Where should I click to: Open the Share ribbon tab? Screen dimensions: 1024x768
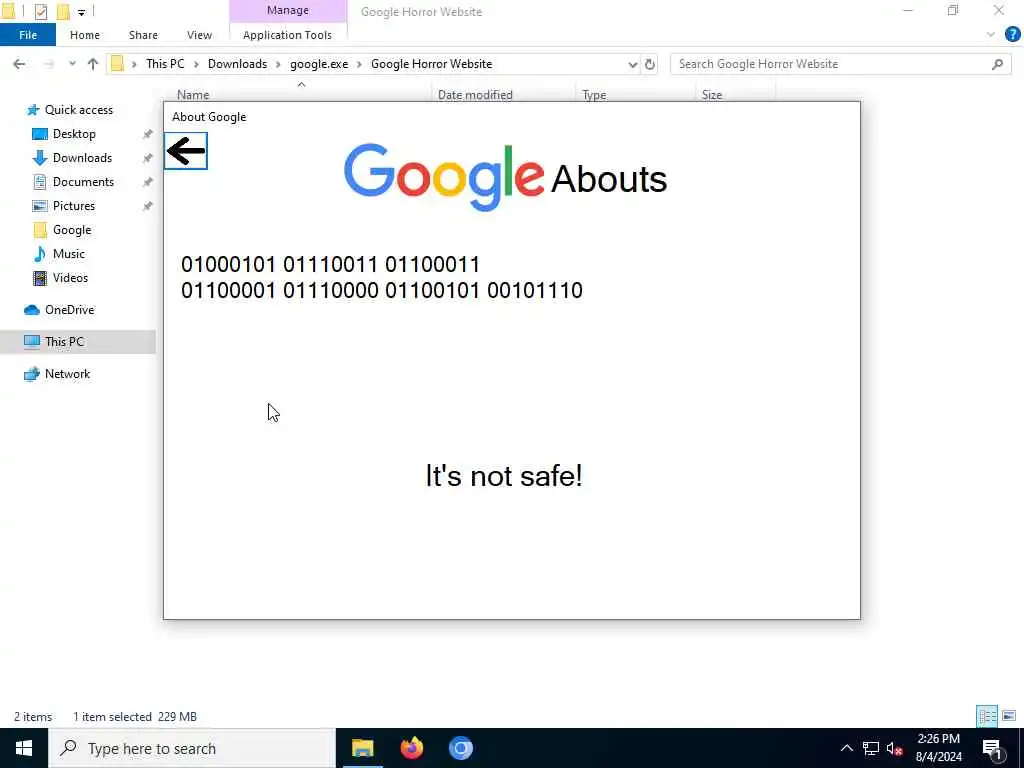point(143,35)
